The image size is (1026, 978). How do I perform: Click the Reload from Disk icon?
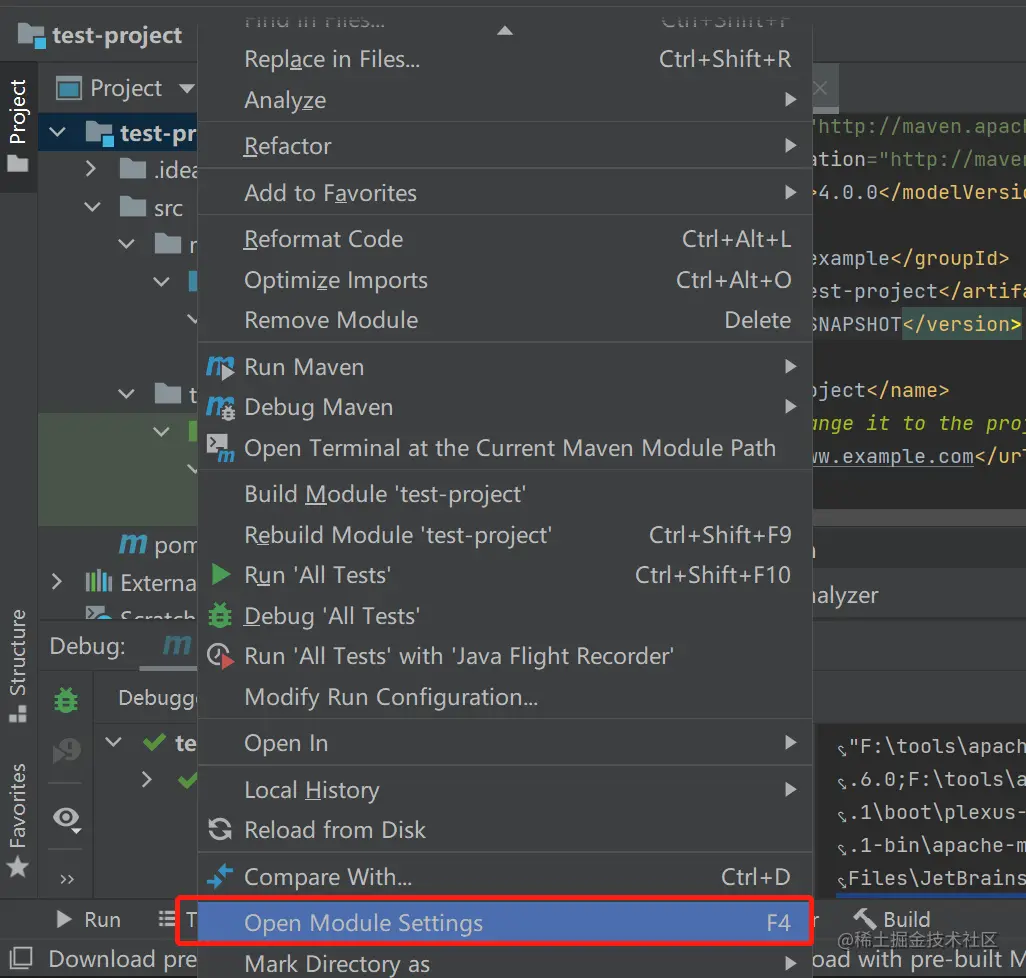pyautogui.click(x=220, y=830)
